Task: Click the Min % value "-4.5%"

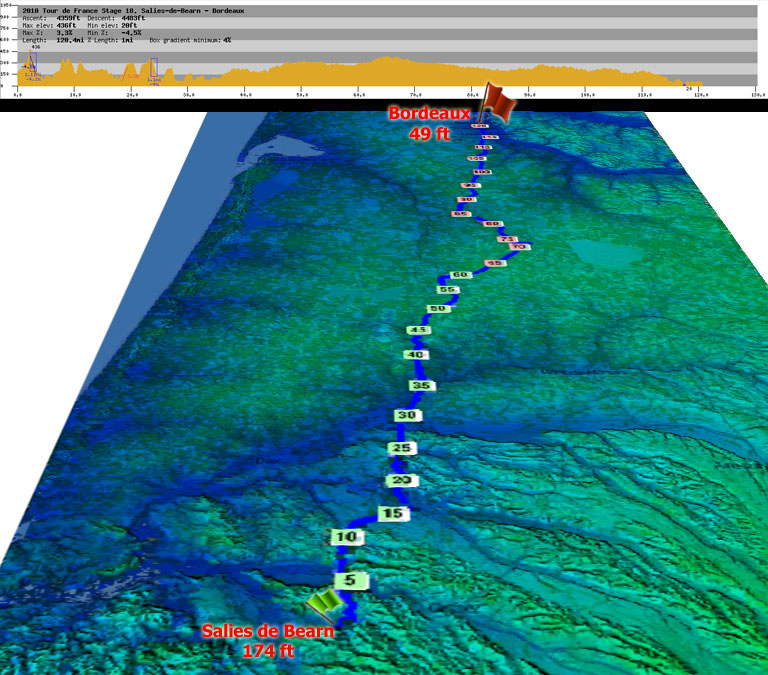Action: [x=131, y=33]
